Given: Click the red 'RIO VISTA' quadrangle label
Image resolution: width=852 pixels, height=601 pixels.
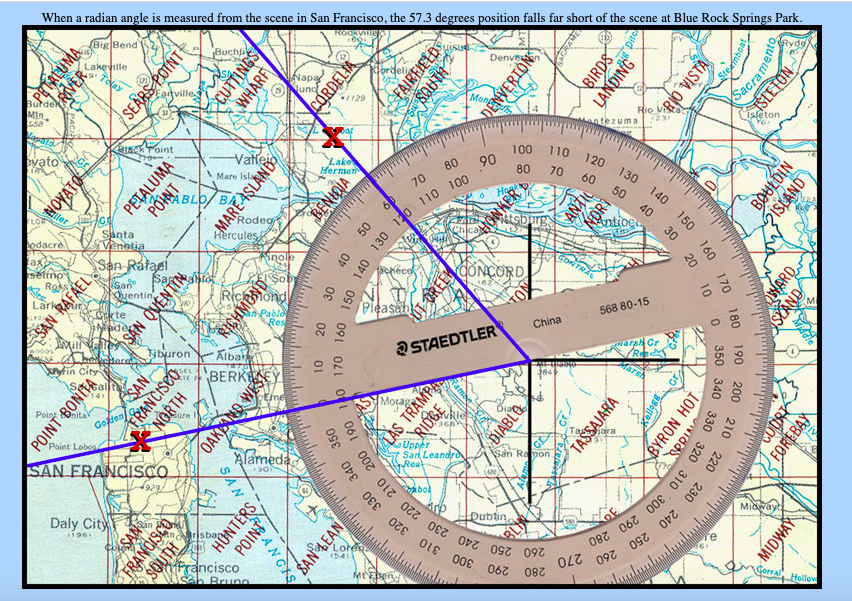Looking at the screenshot, I should [x=686, y=85].
